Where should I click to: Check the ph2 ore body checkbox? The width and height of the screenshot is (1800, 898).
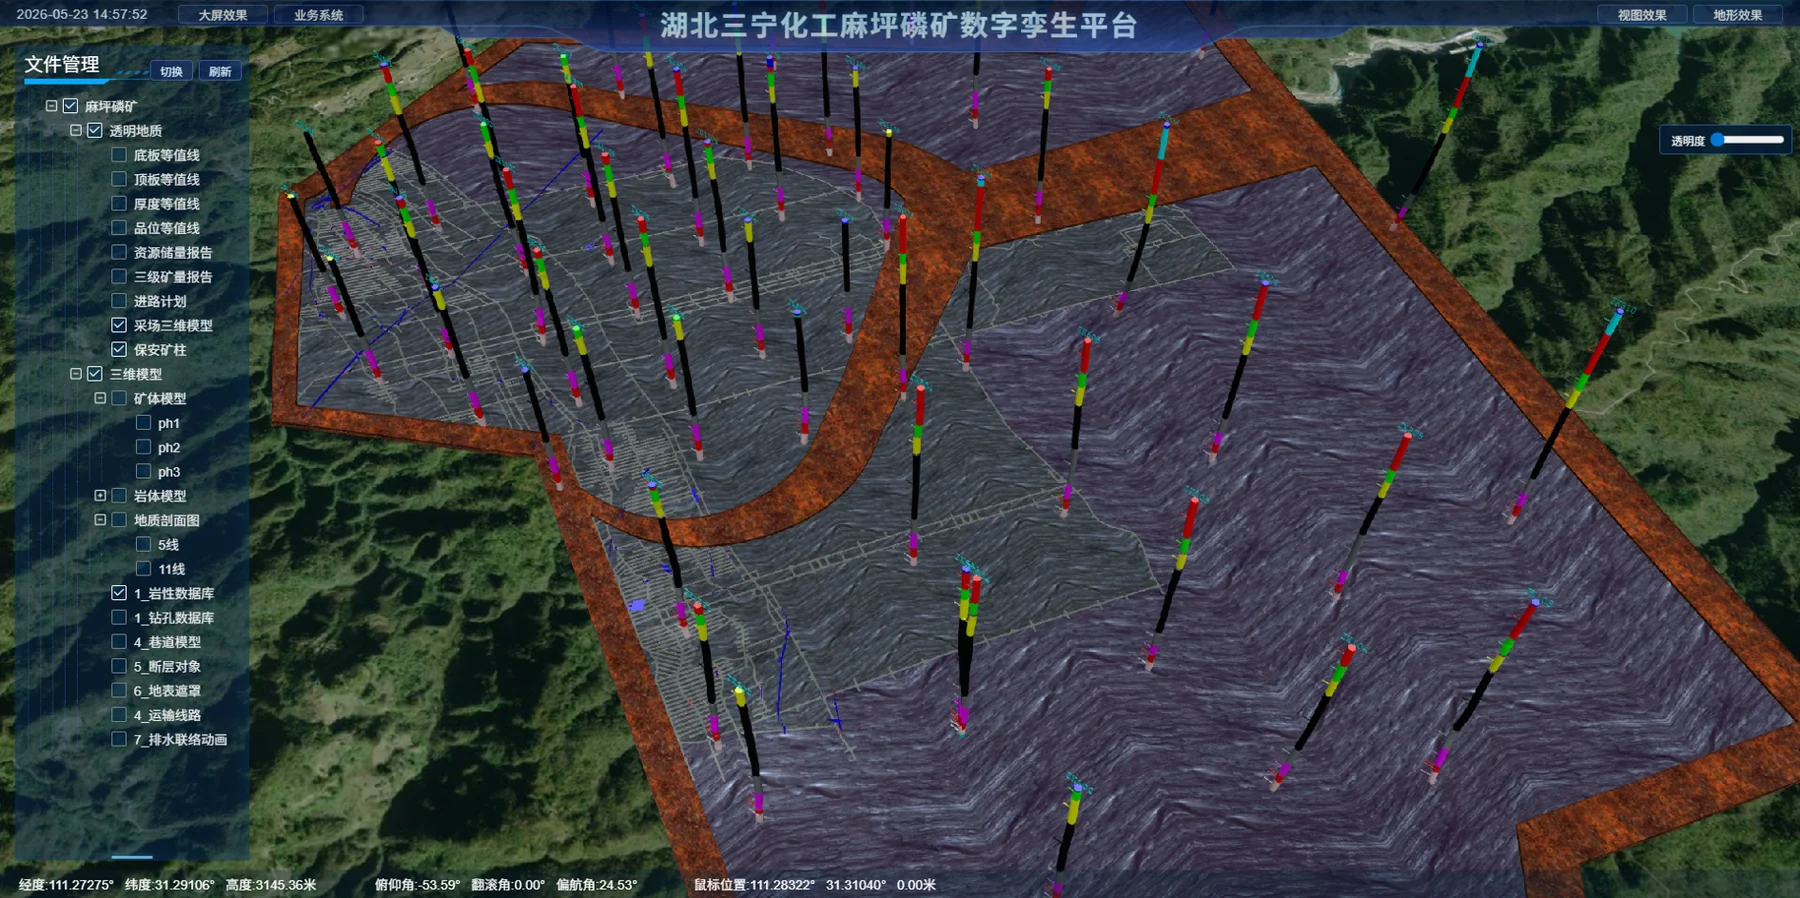pyautogui.click(x=143, y=447)
